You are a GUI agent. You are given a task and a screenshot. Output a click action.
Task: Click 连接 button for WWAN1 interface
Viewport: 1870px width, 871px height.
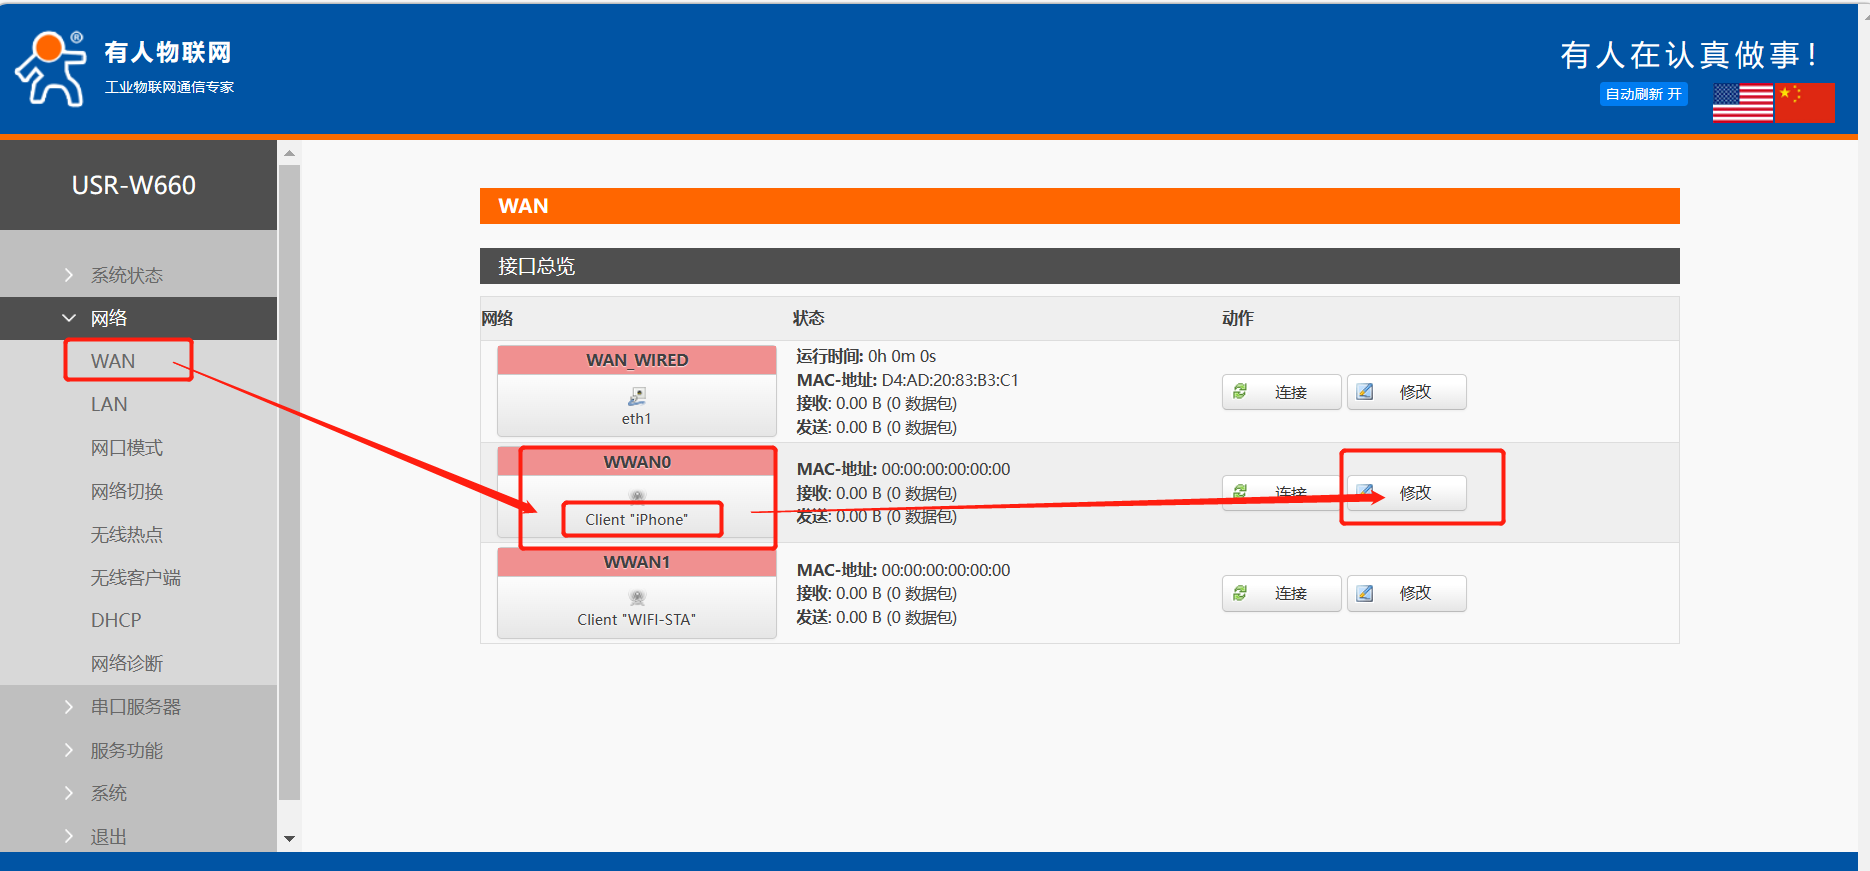click(x=1281, y=593)
